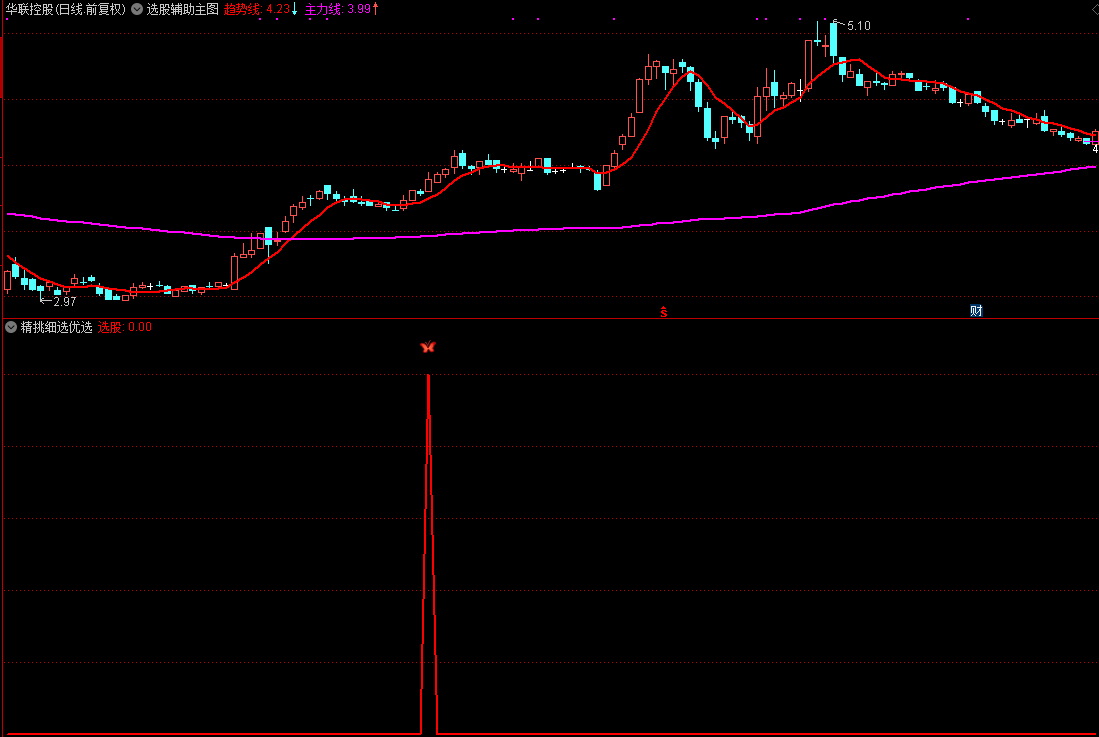The height and width of the screenshot is (737, 1099).
Task: Expand the 精挑细选优选 indicator dropdown
Action: (11, 327)
